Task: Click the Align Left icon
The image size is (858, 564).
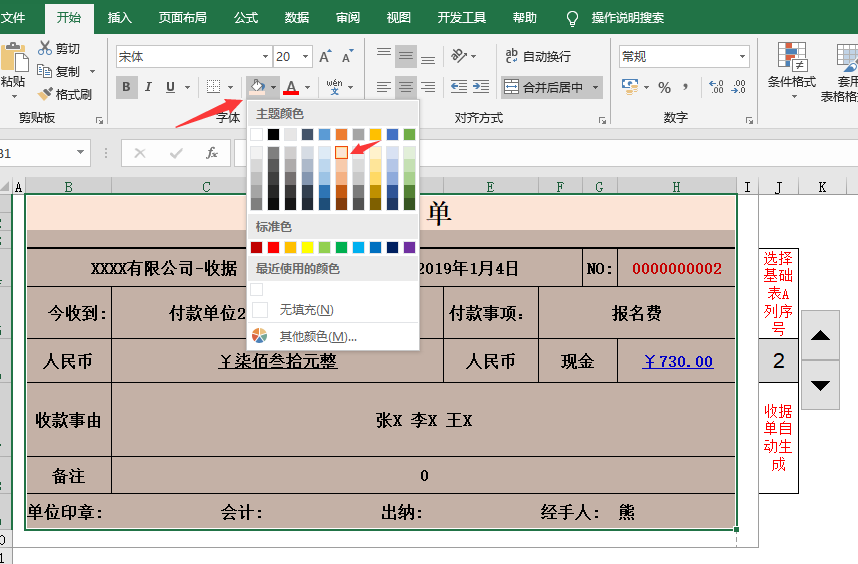Action: click(384, 87)
